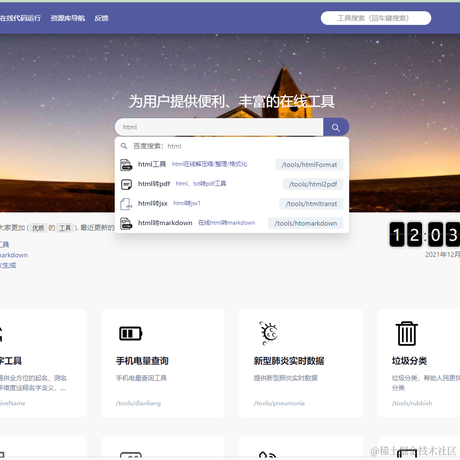The height and width of the screenshot is (460, 460).
Task: Select 百度搜索: html suggestion
Action: [232, 146]
